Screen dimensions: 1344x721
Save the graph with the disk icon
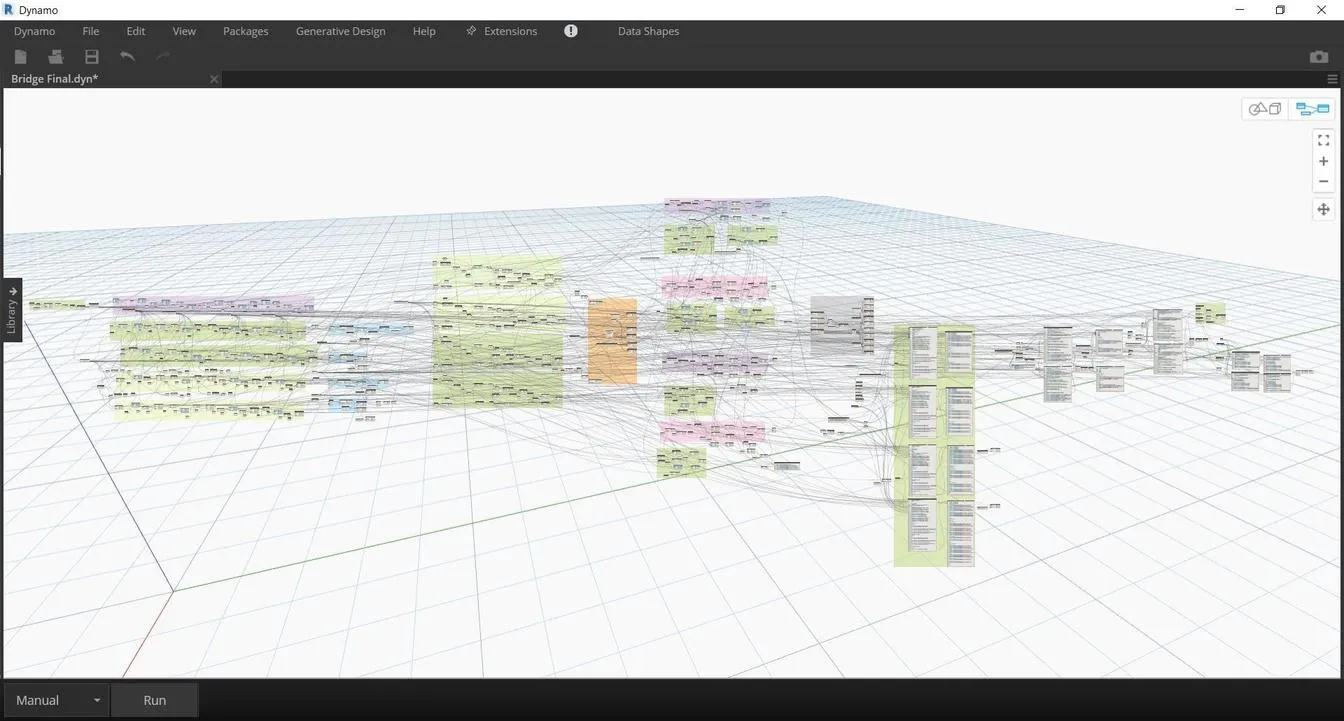91,57
